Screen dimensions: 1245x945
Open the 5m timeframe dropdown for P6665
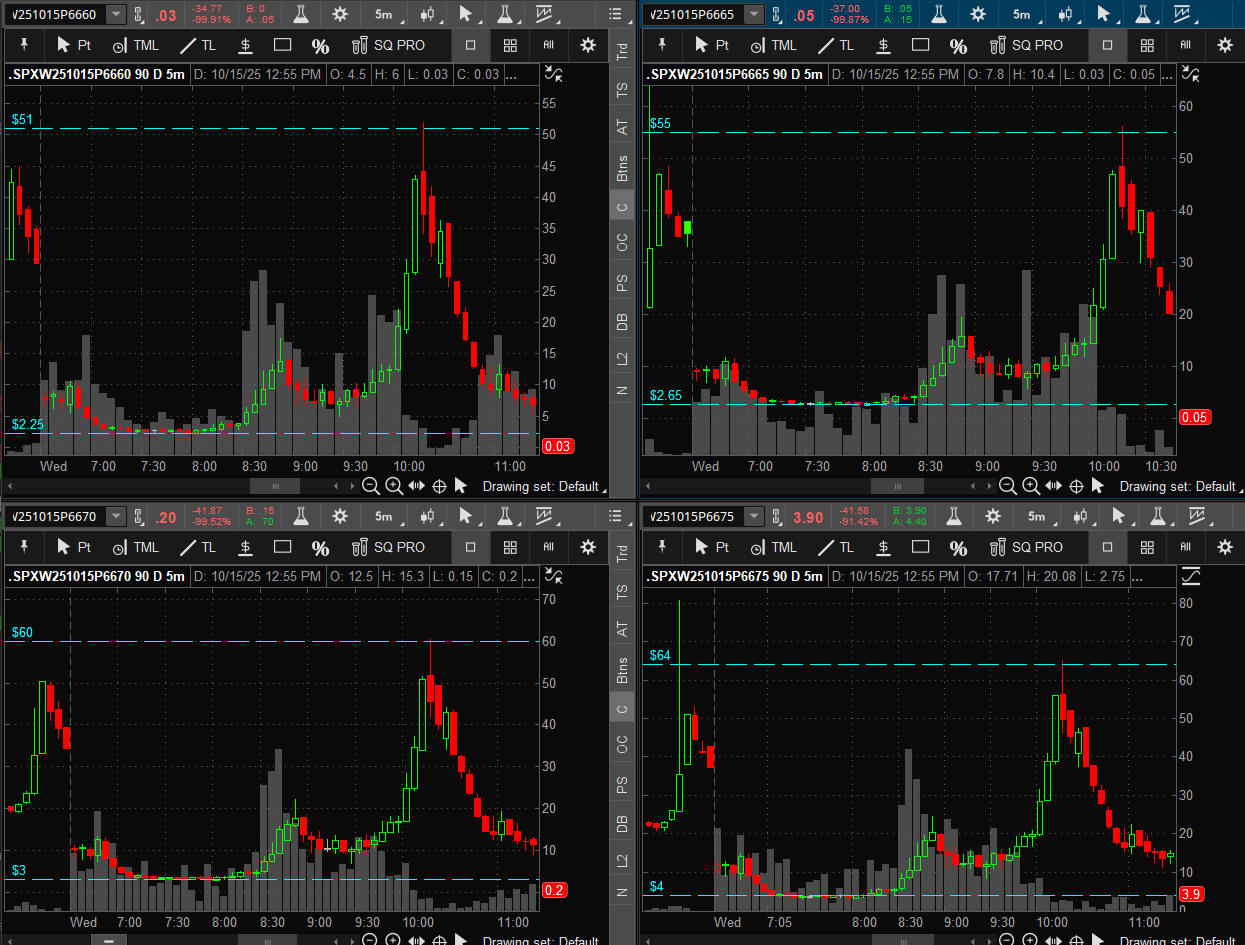coord(1021,14)
